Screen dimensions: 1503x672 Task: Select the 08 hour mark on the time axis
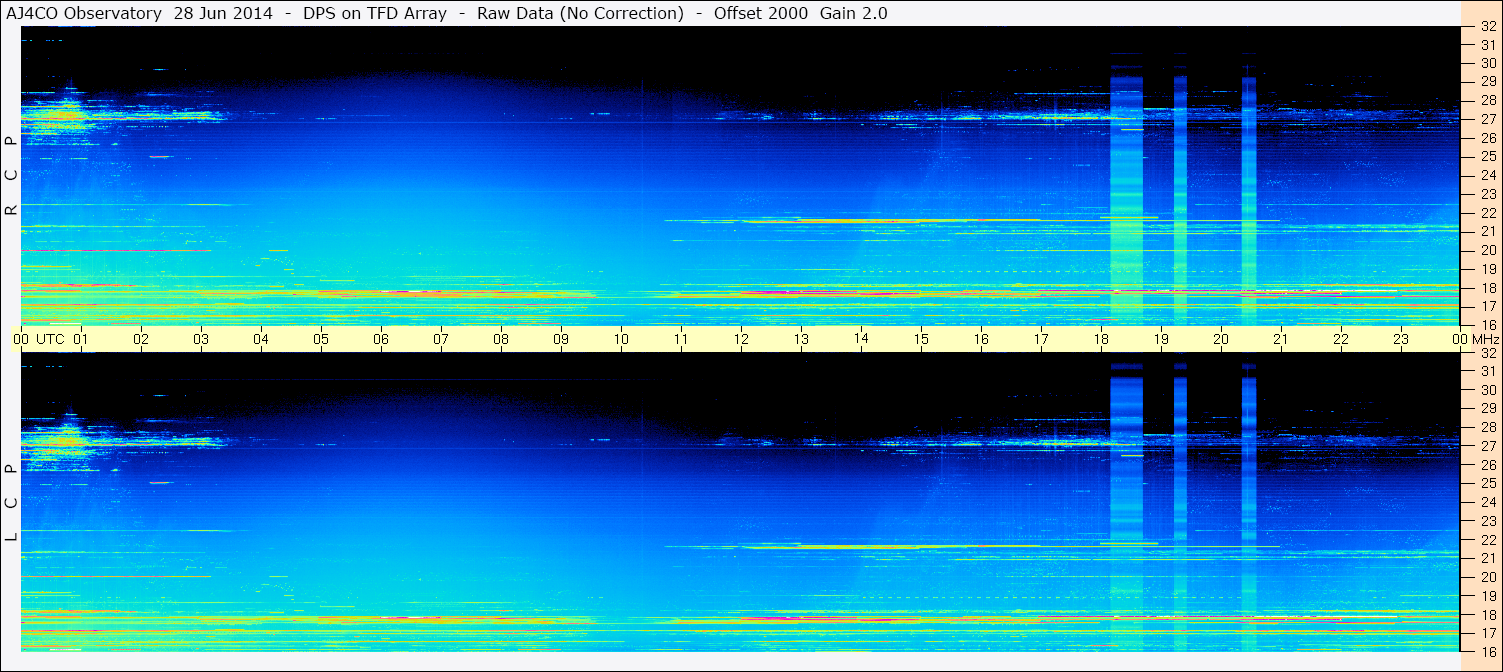501,339
